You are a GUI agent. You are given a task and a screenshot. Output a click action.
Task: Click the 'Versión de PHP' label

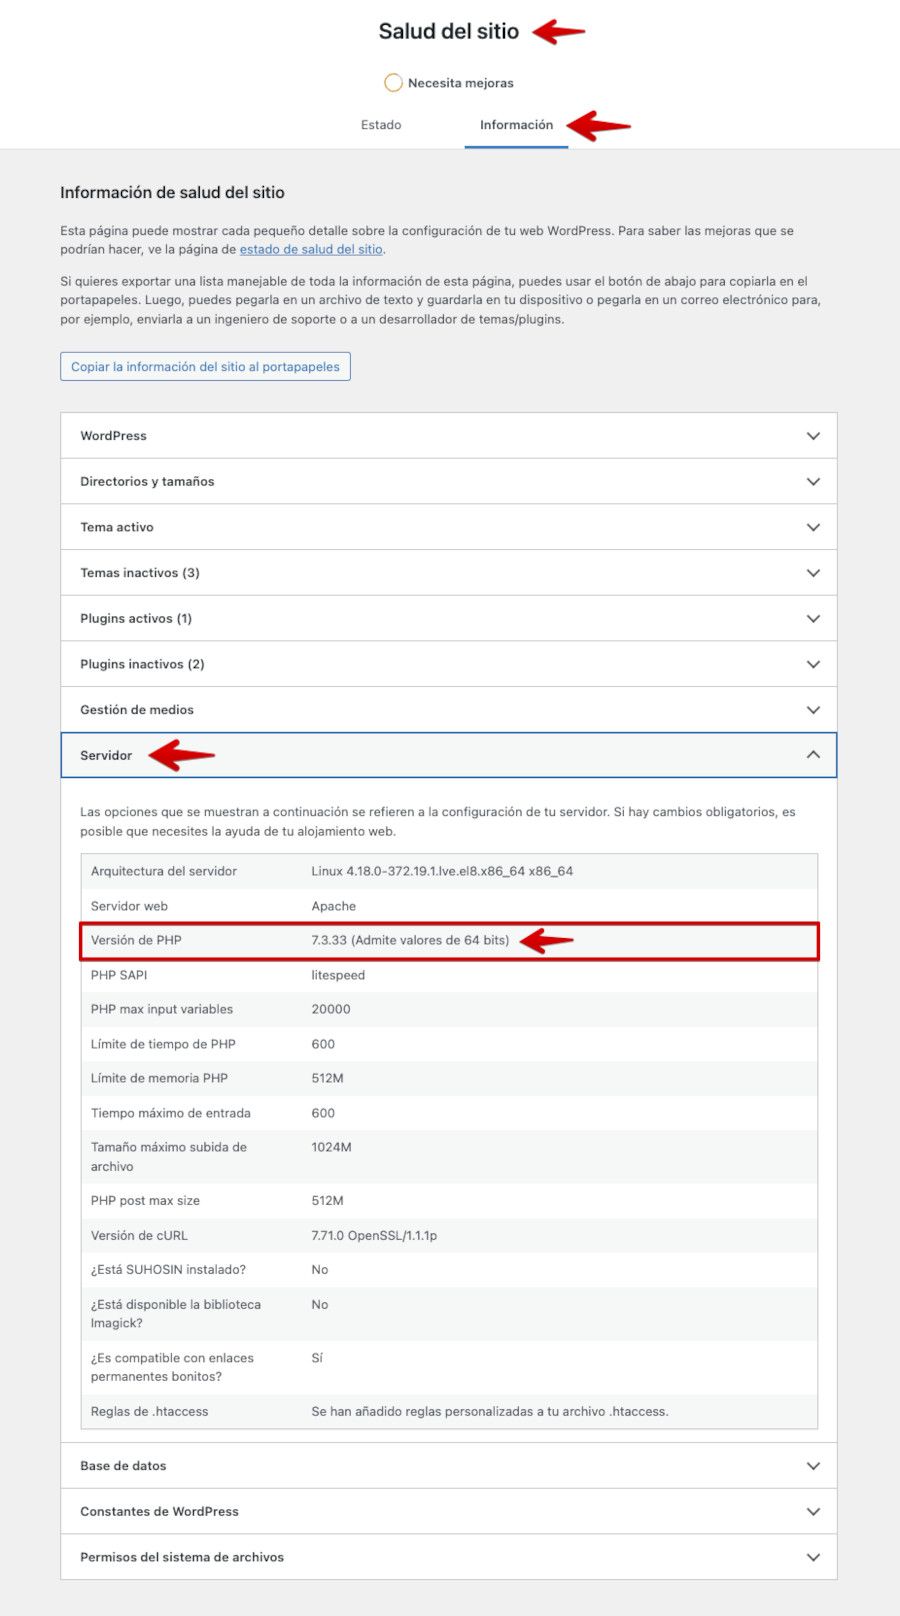pyautogui.click(x=136, y=940)
